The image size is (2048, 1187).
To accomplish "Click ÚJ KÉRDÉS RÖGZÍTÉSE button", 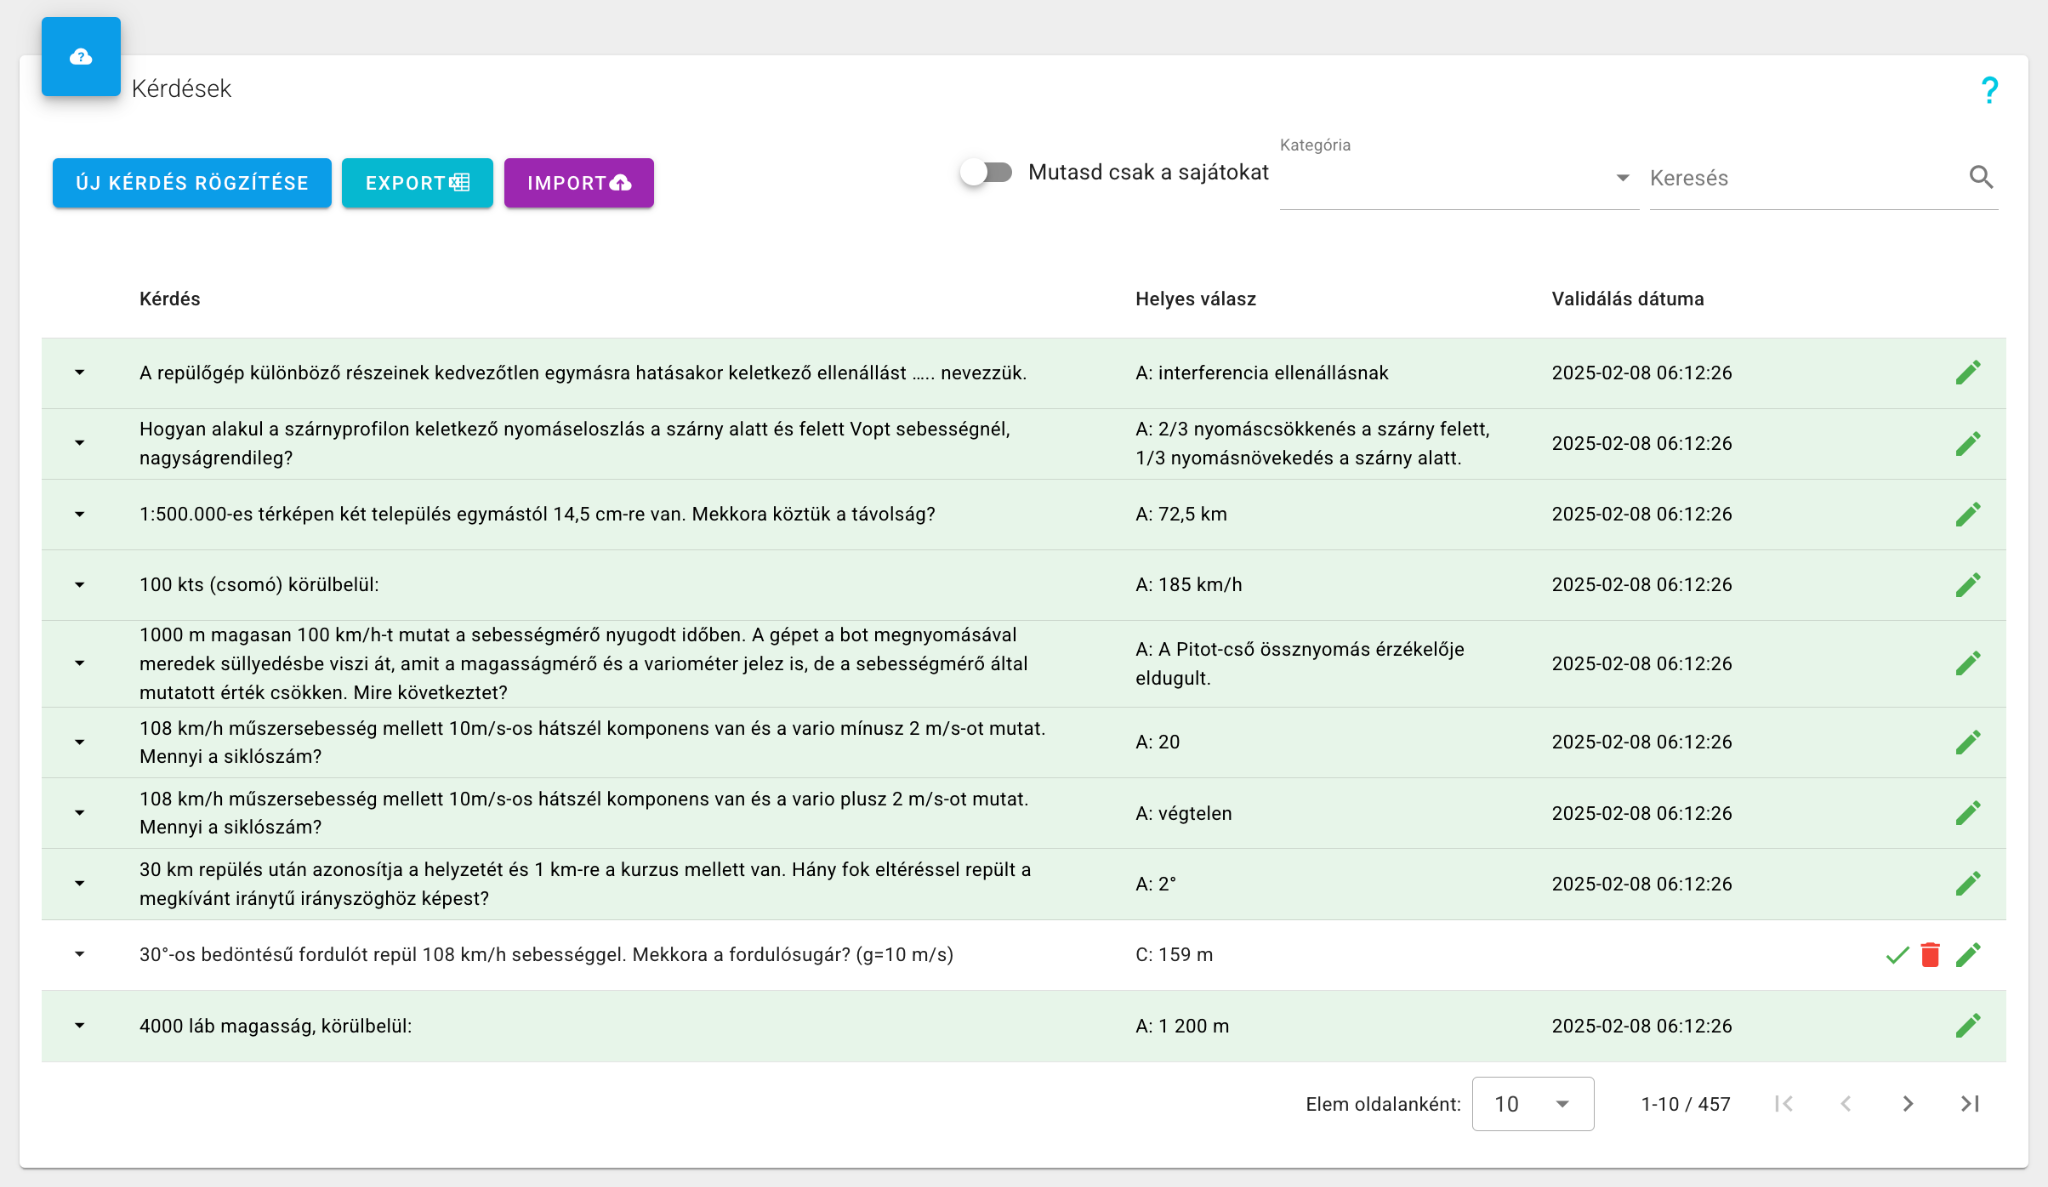I will 192,183.
